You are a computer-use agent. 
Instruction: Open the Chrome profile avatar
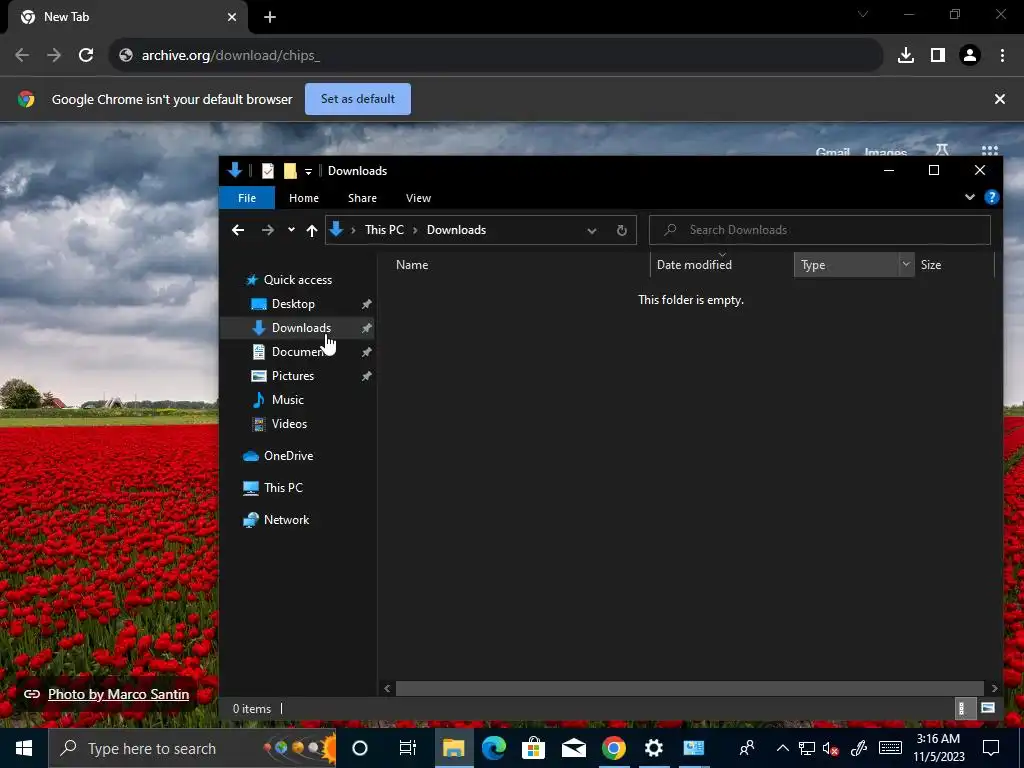pyautogui.click(x=970, y=55)
